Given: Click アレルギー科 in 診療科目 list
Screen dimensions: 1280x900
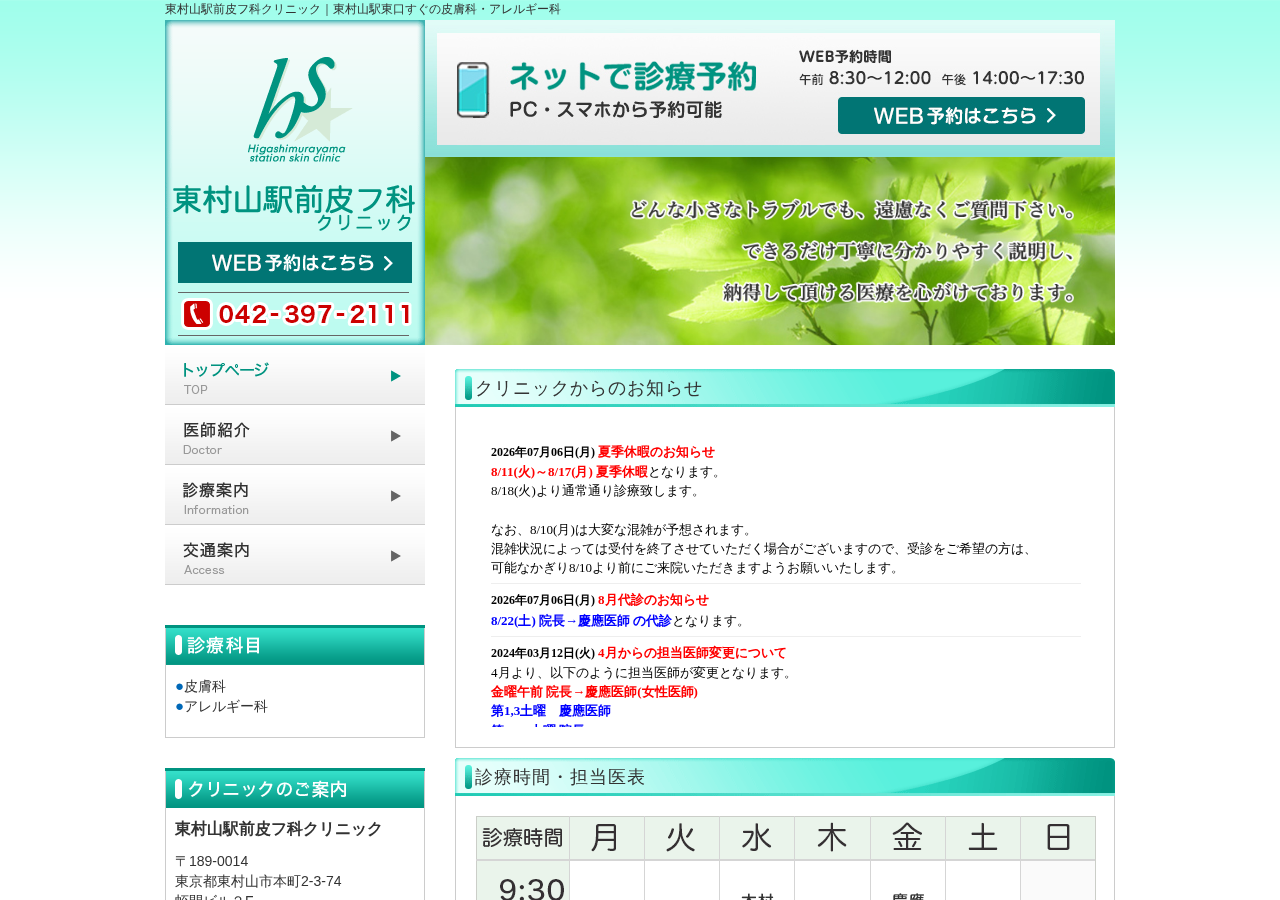Looking at the screenshot, I should tap(226, 707).
